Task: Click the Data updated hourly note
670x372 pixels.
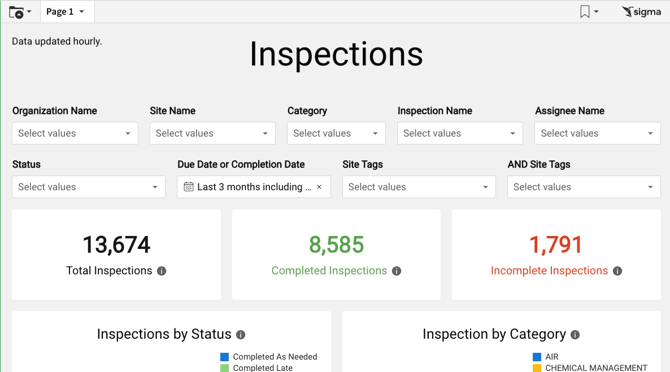Action: pyautogui.click(x=57, y=41)
